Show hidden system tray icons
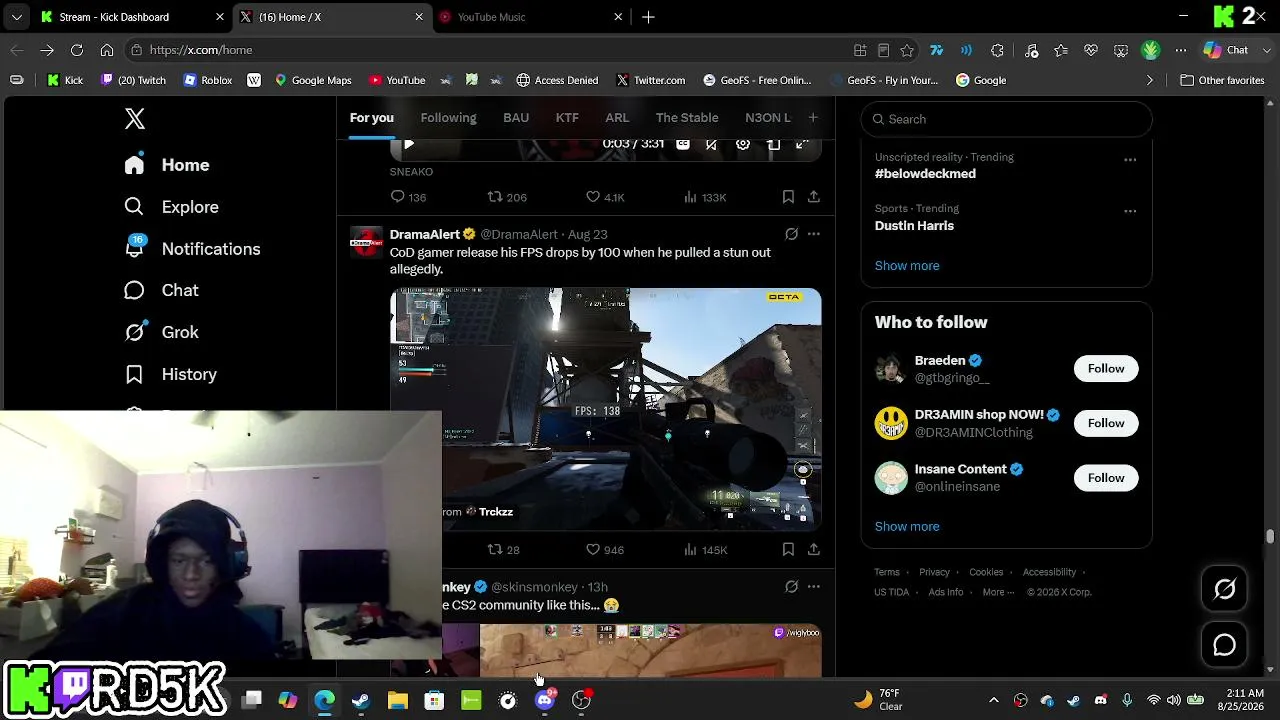 tap(993, 700)
